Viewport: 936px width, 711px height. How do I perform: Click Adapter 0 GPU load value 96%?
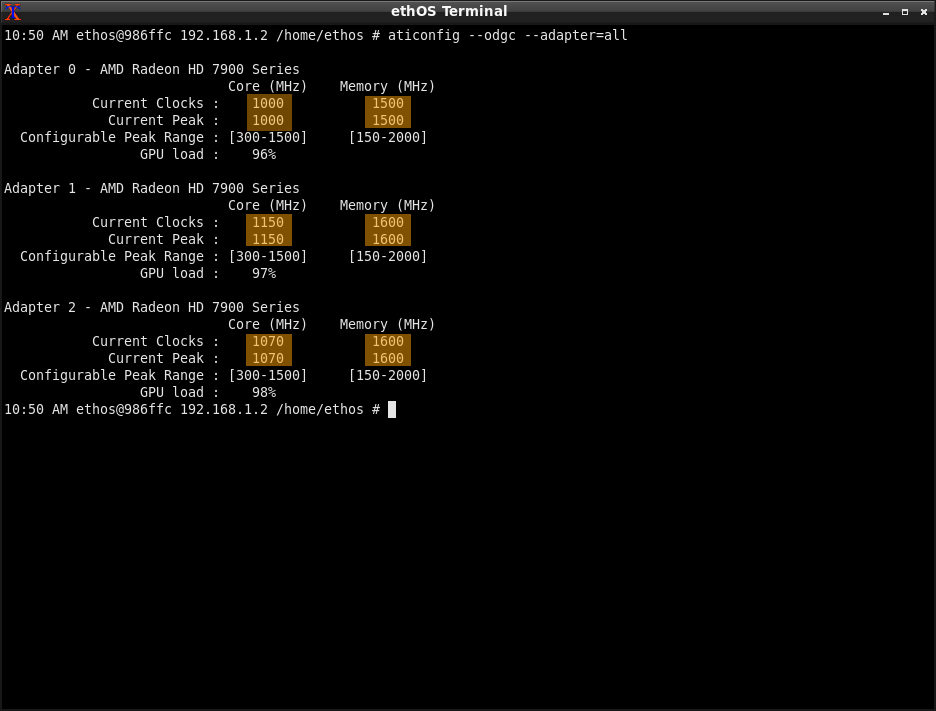click(264, 155)
